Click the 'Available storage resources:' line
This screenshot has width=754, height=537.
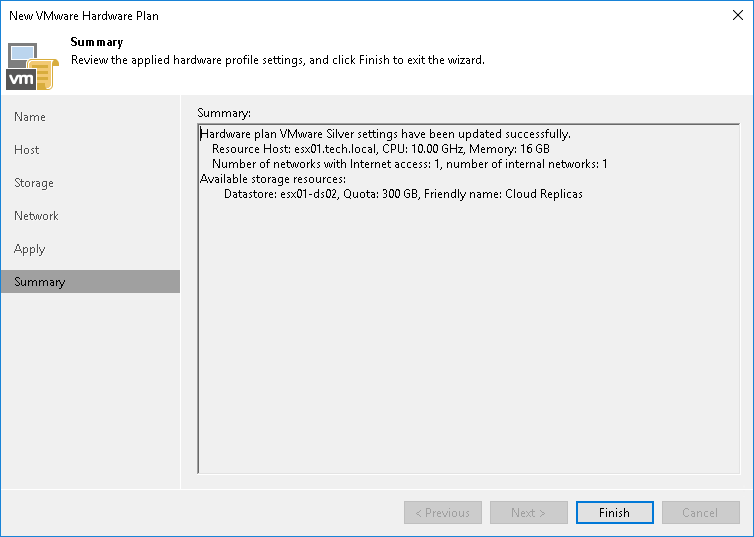273,179
